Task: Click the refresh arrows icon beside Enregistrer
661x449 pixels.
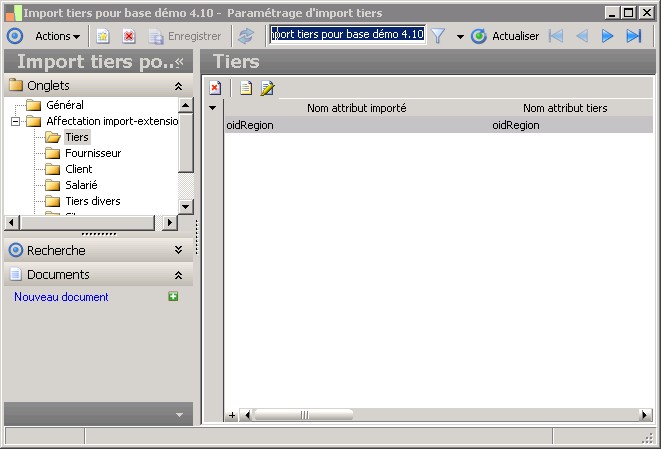Action: [x=246, y=36]
